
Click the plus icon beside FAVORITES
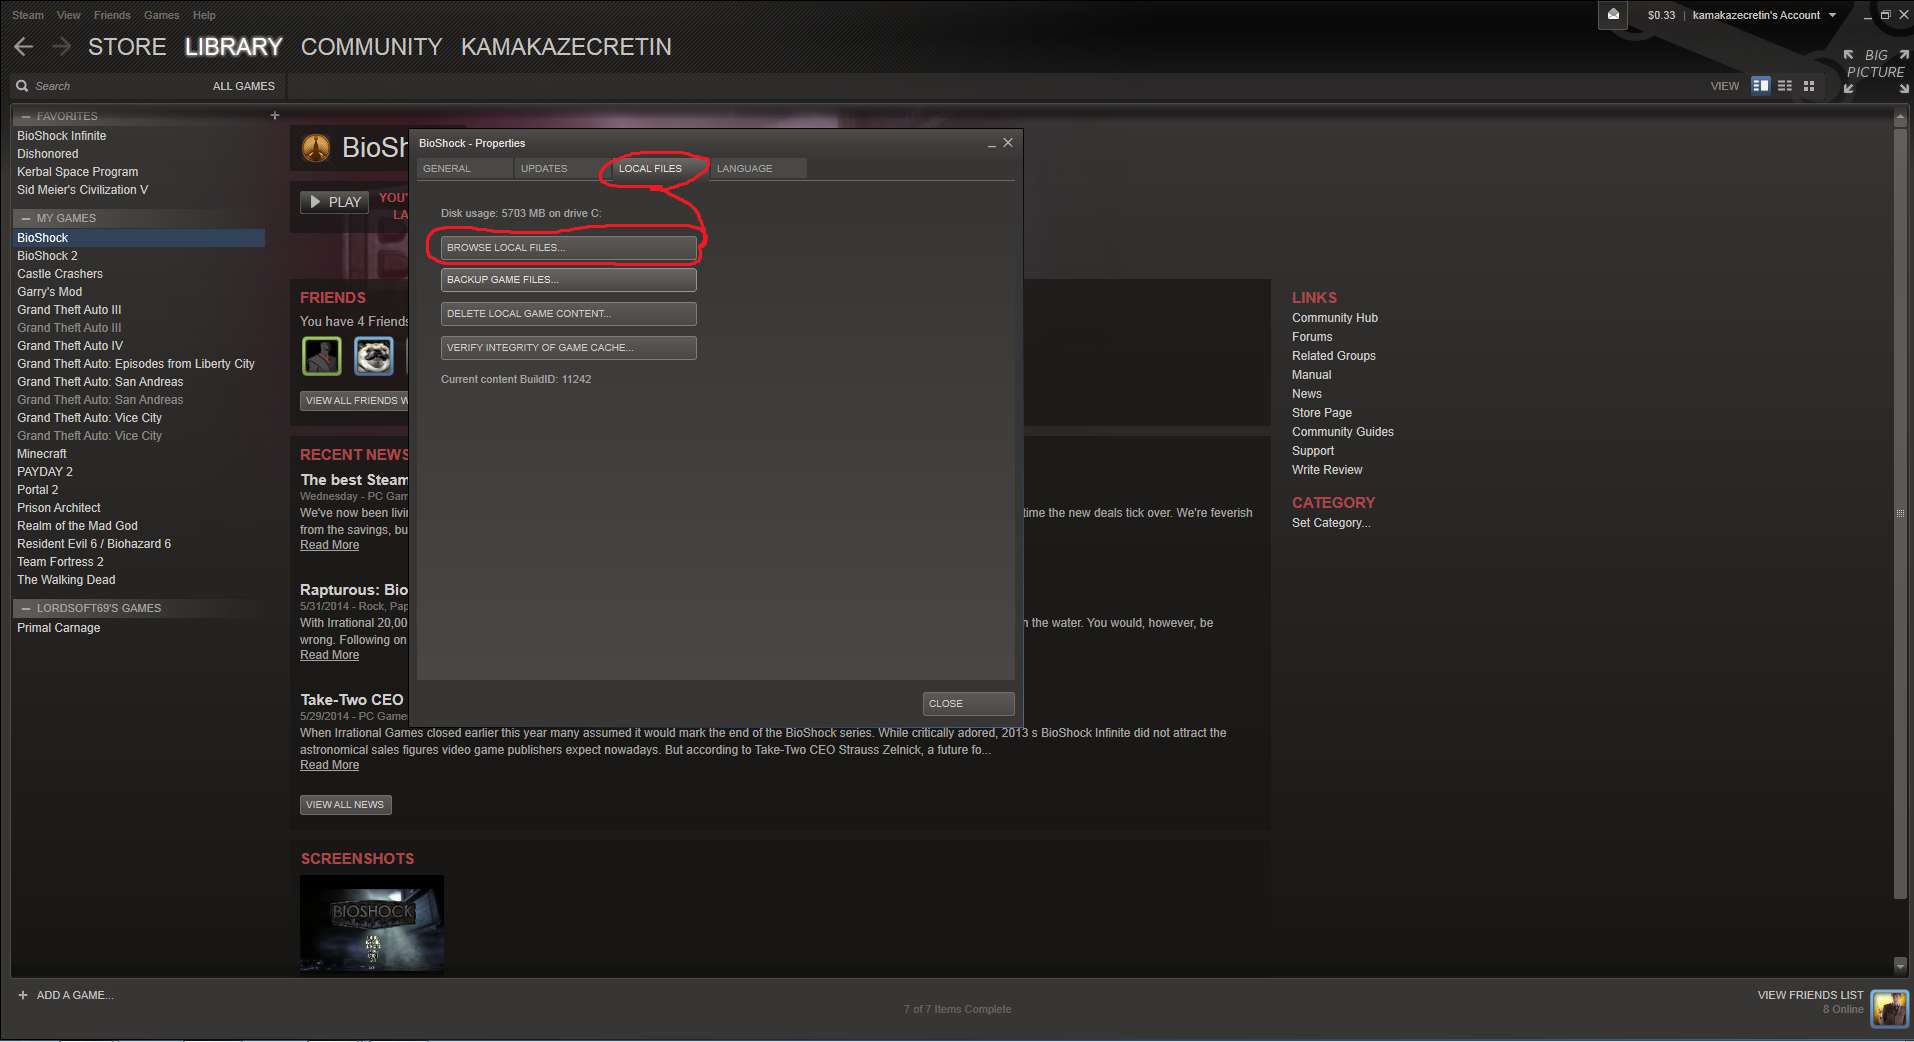click(x=275, y=116)
